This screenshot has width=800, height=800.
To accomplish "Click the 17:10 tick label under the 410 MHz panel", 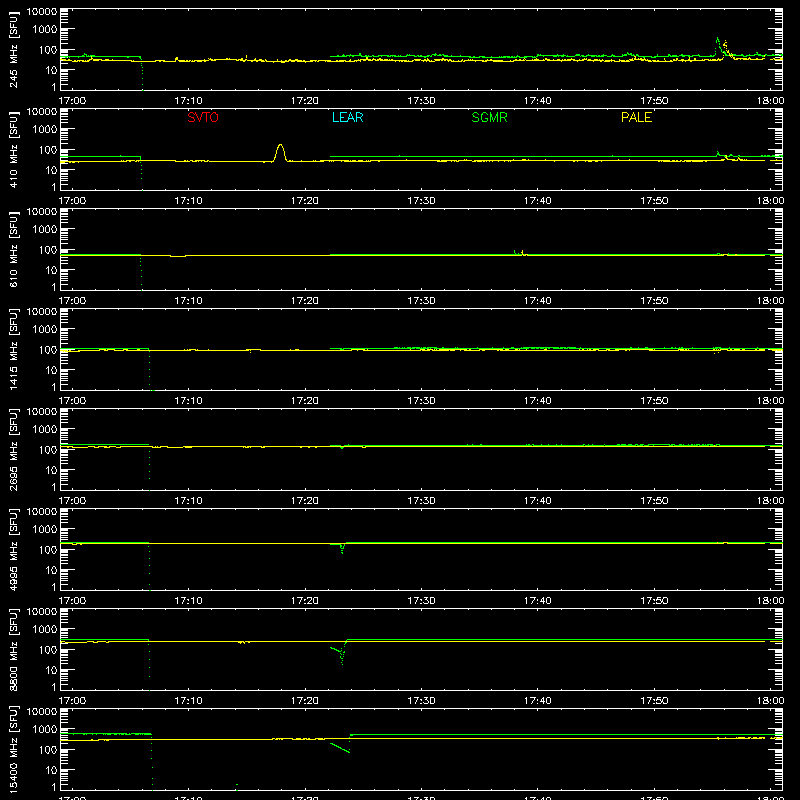I will point(189,201).
